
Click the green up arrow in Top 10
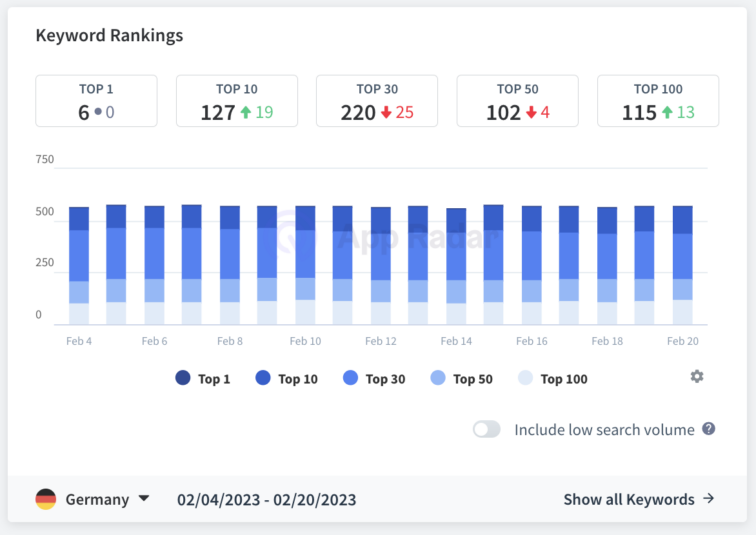pyautogui.click(x=245, y=113)
